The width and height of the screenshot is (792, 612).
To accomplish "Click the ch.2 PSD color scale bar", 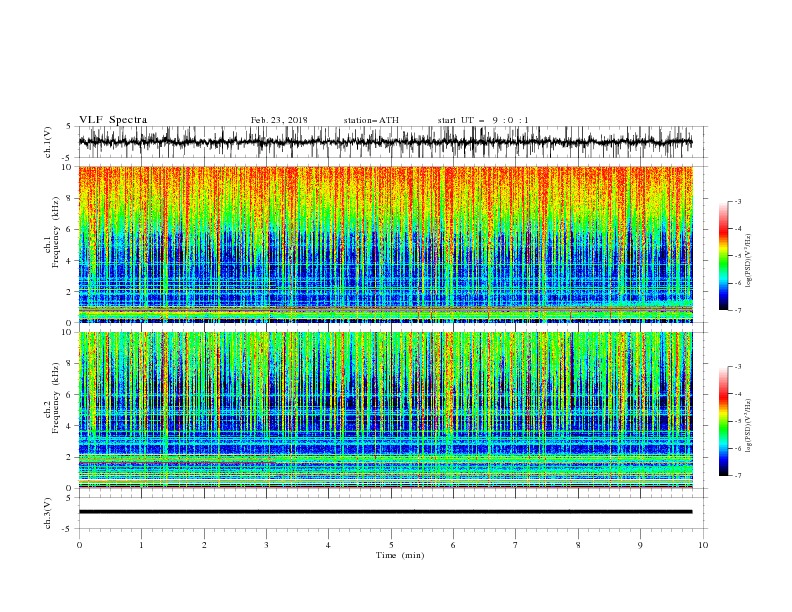I will point(723,421).
